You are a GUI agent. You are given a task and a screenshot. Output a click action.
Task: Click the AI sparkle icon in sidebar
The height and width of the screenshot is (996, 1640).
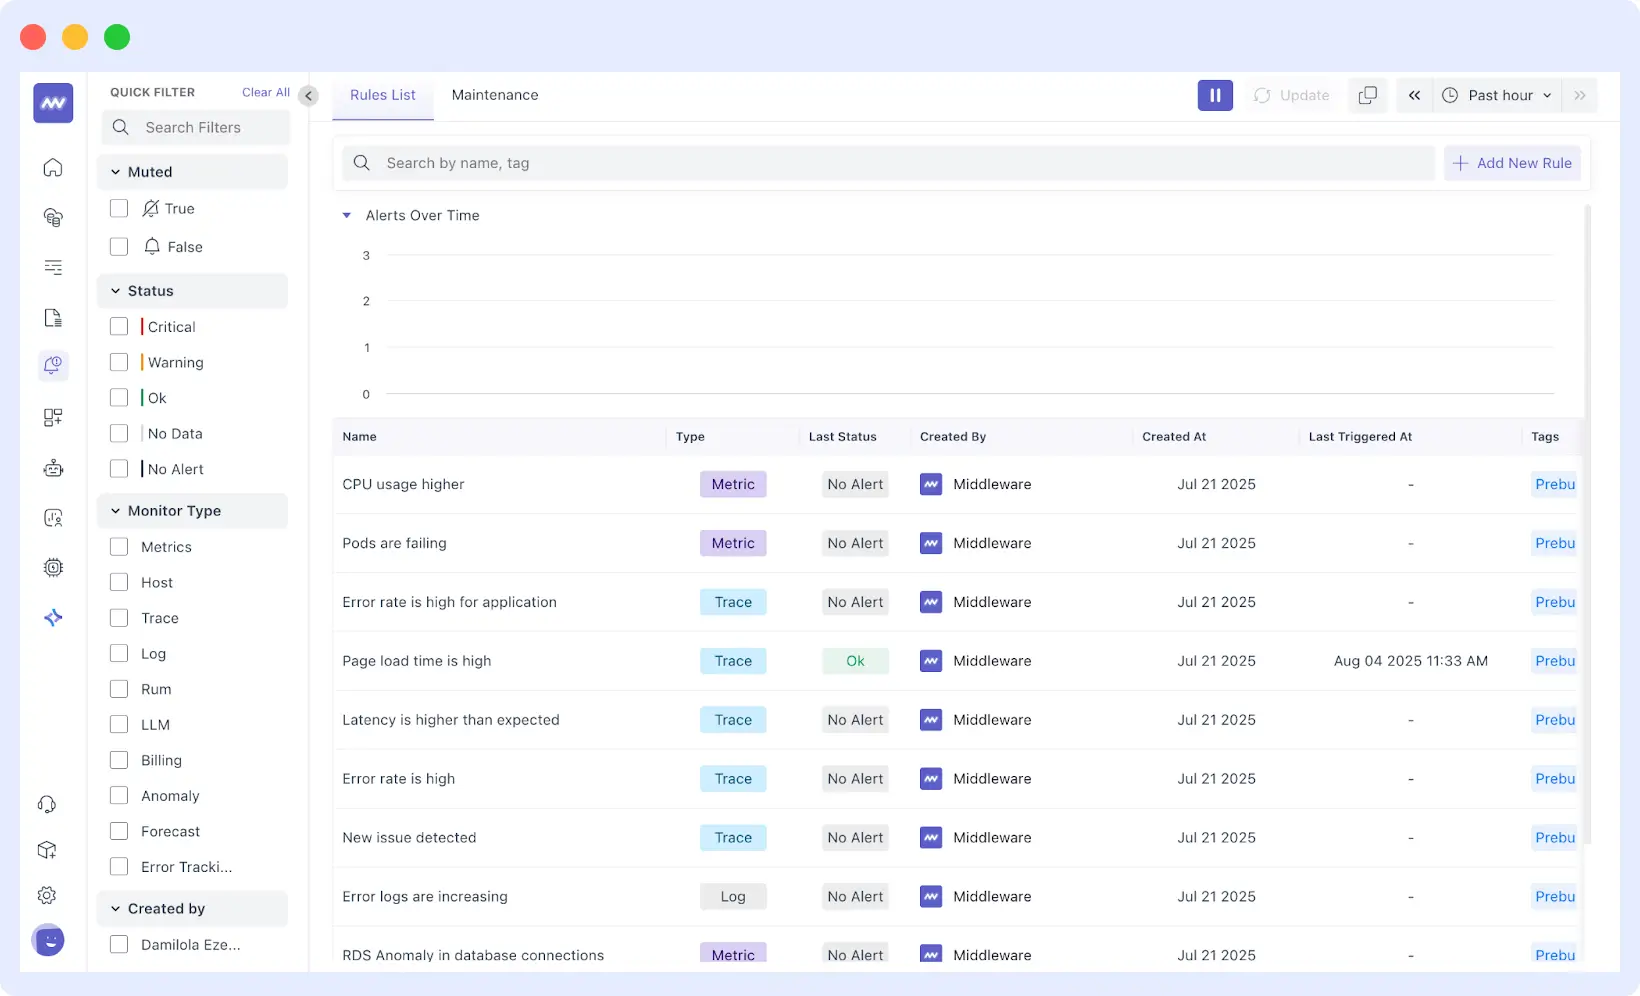(x=52, y=618)
